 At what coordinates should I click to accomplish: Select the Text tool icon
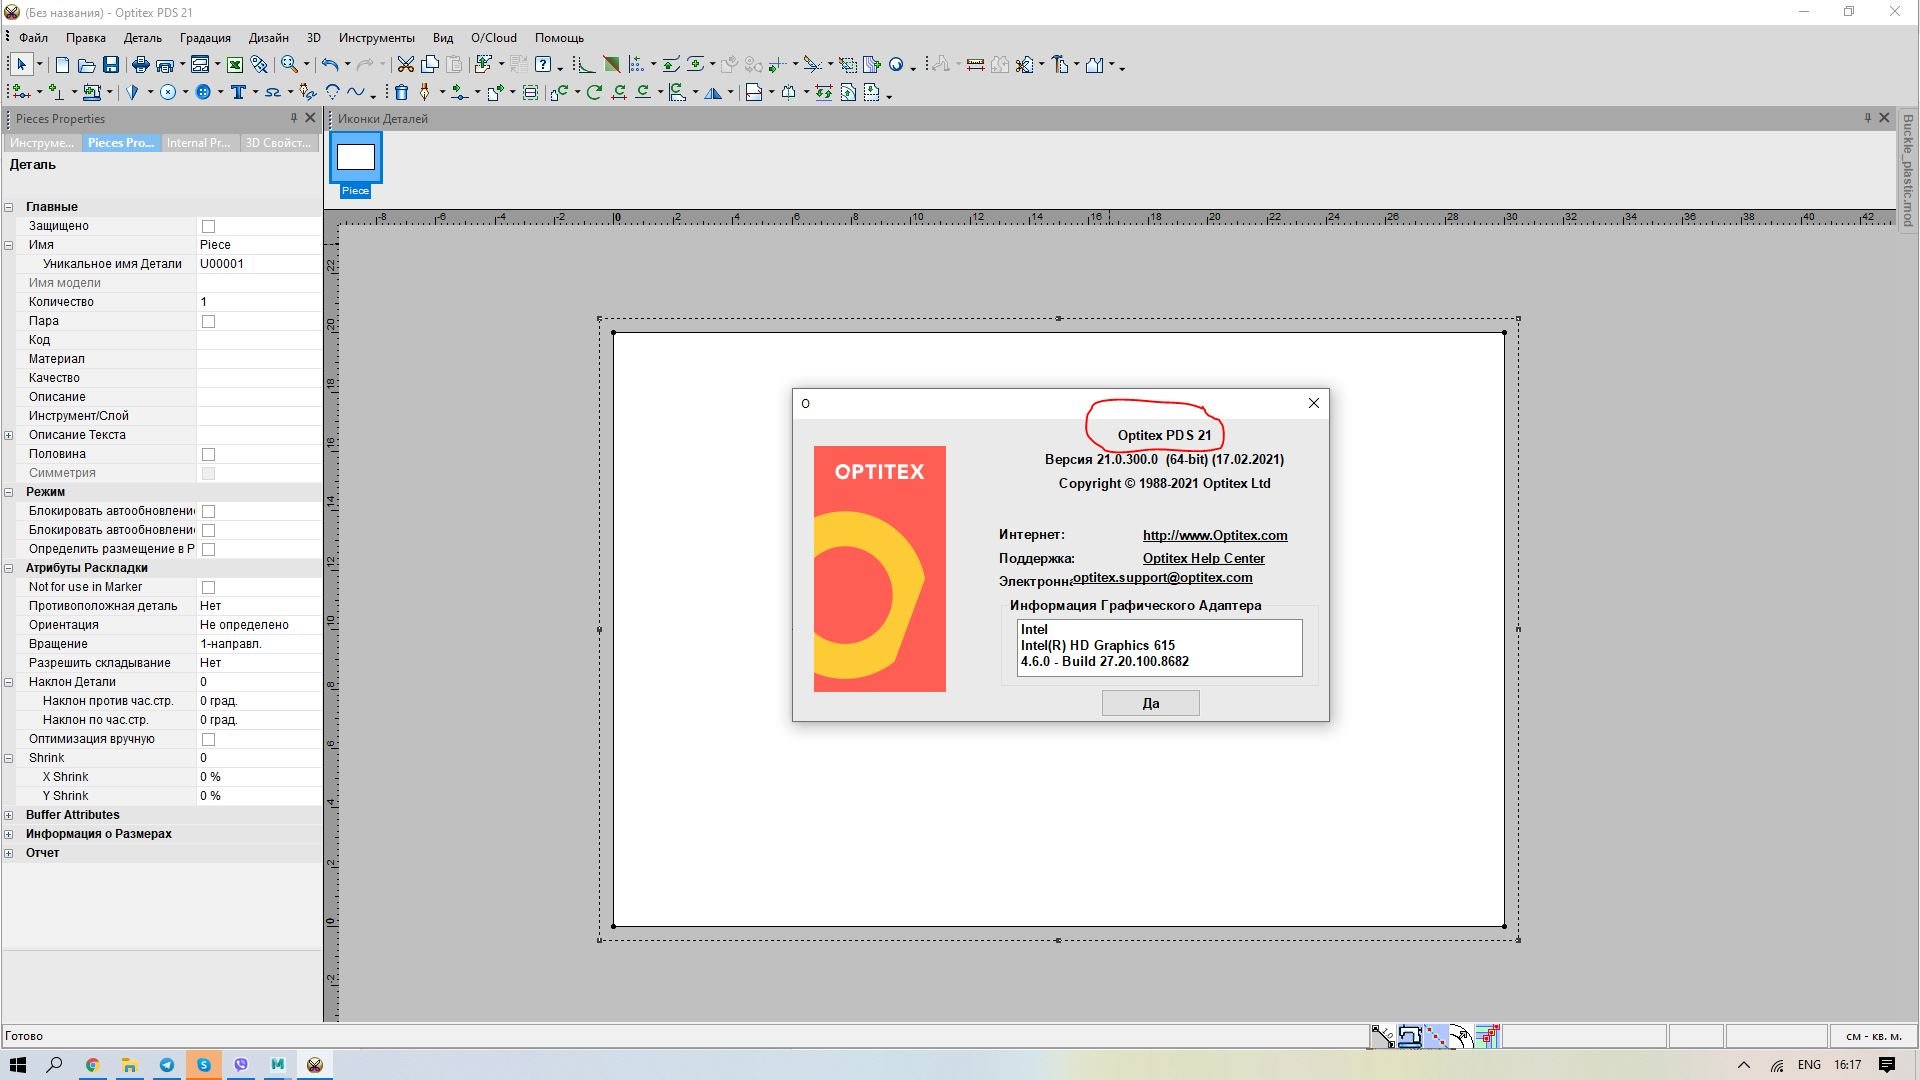pos(238,92)
